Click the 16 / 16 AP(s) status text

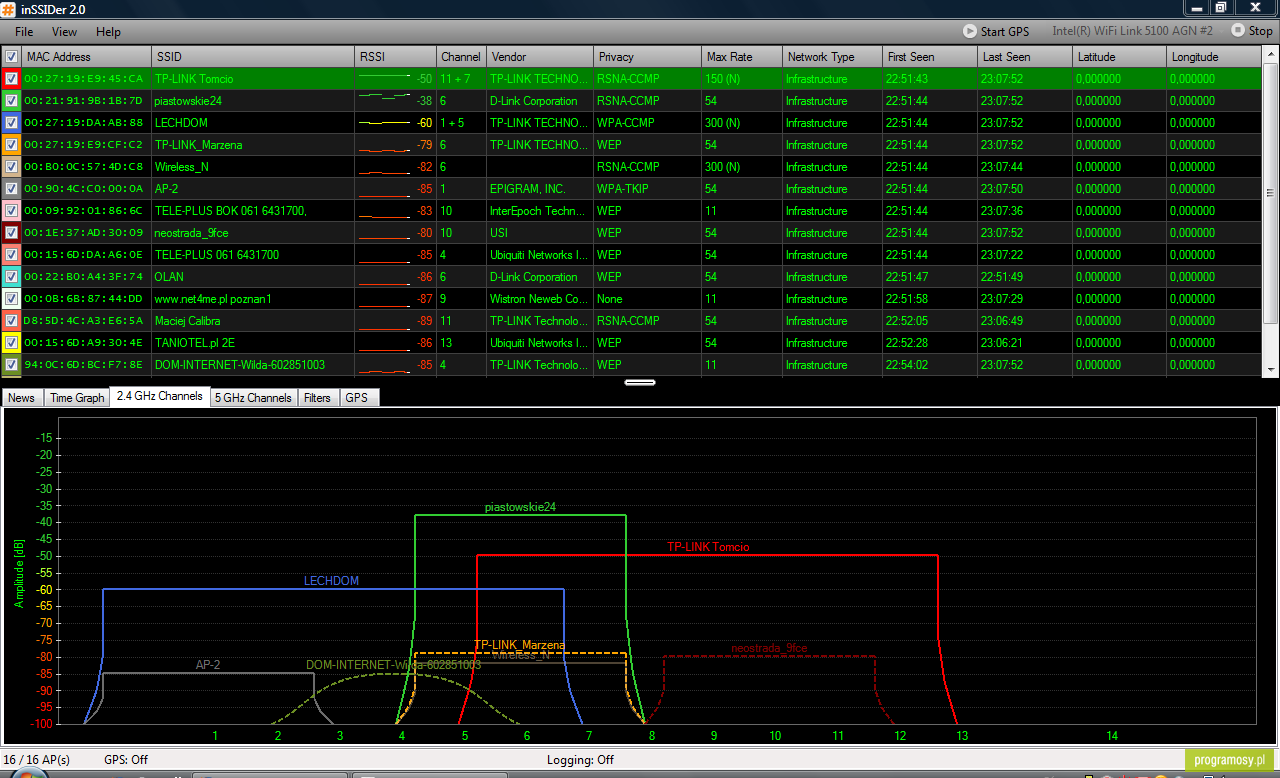pyautogui.click(x=36, y=760)
